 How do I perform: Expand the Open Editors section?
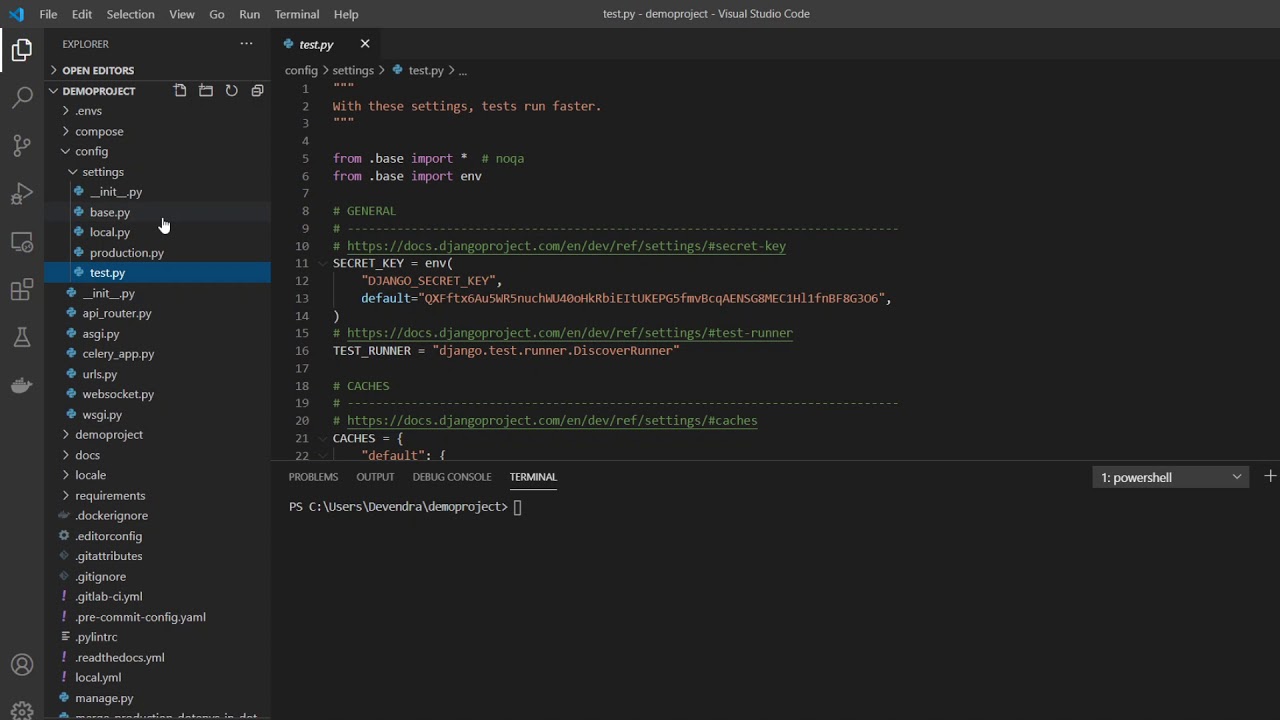[x=98, y=70]
